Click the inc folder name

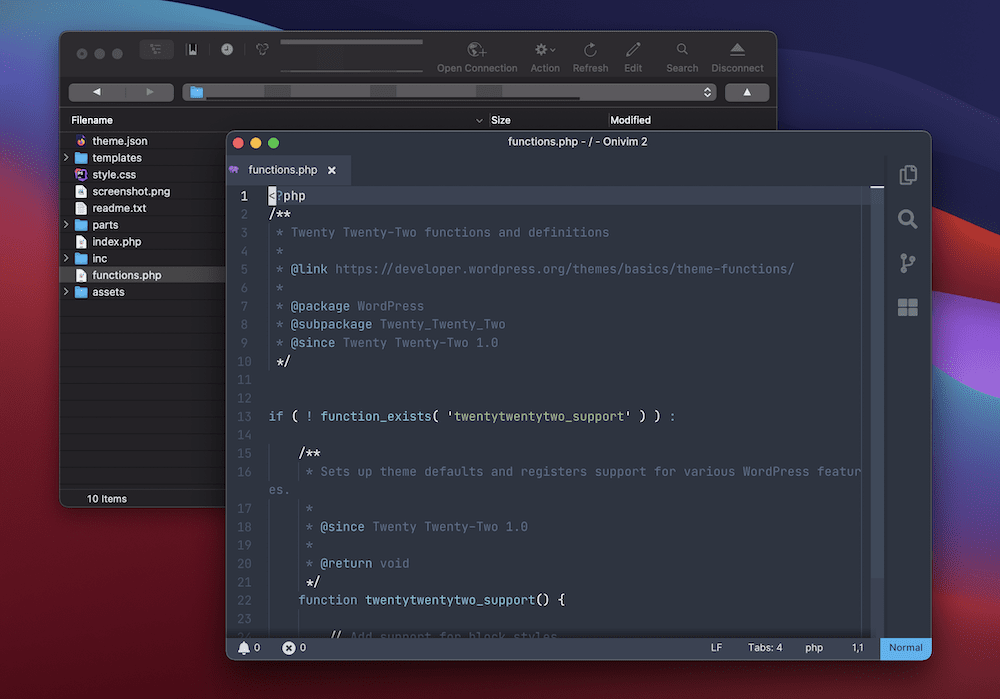99,258
